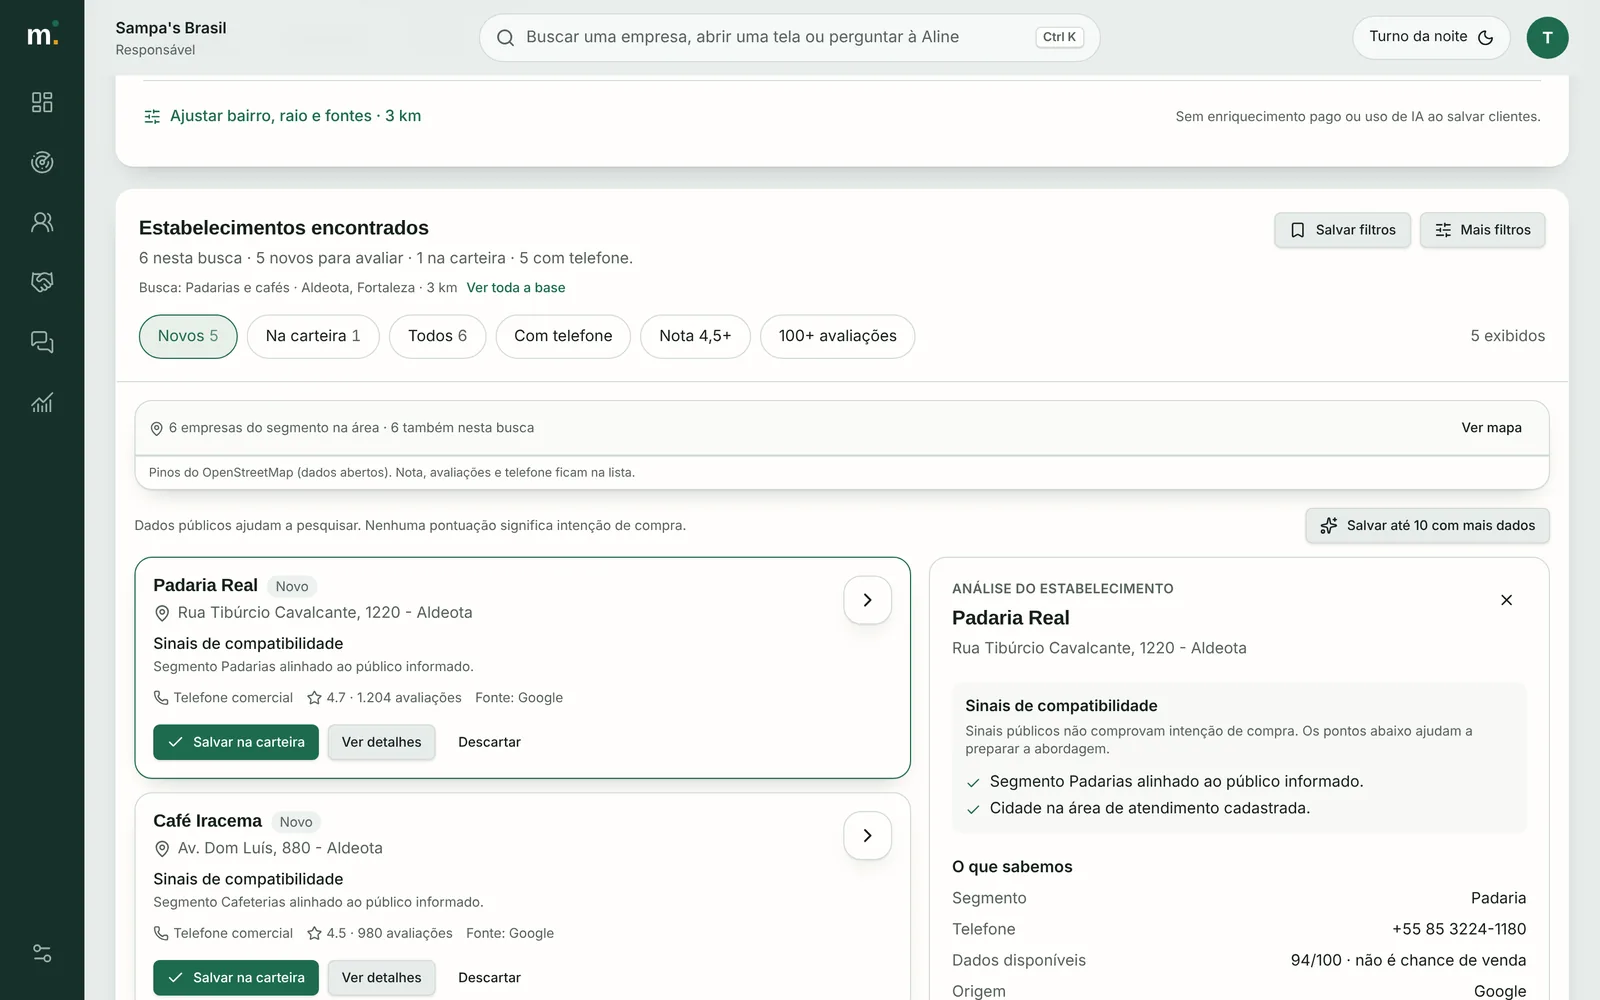Viewport: 1600px width, 1000px height.
Task: Open the T user avatar
Action: pos(1547,38)
